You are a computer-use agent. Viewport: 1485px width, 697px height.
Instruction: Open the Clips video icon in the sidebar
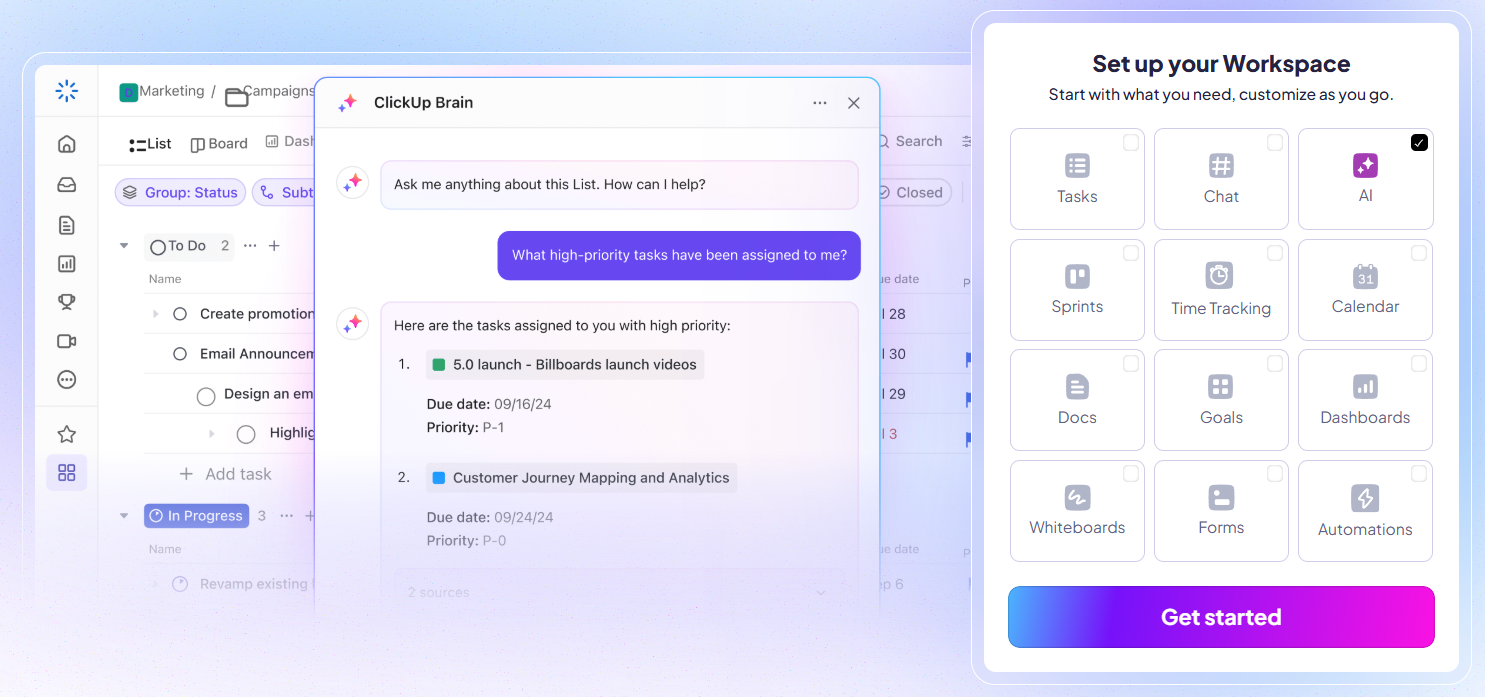[x=67, y=341]
